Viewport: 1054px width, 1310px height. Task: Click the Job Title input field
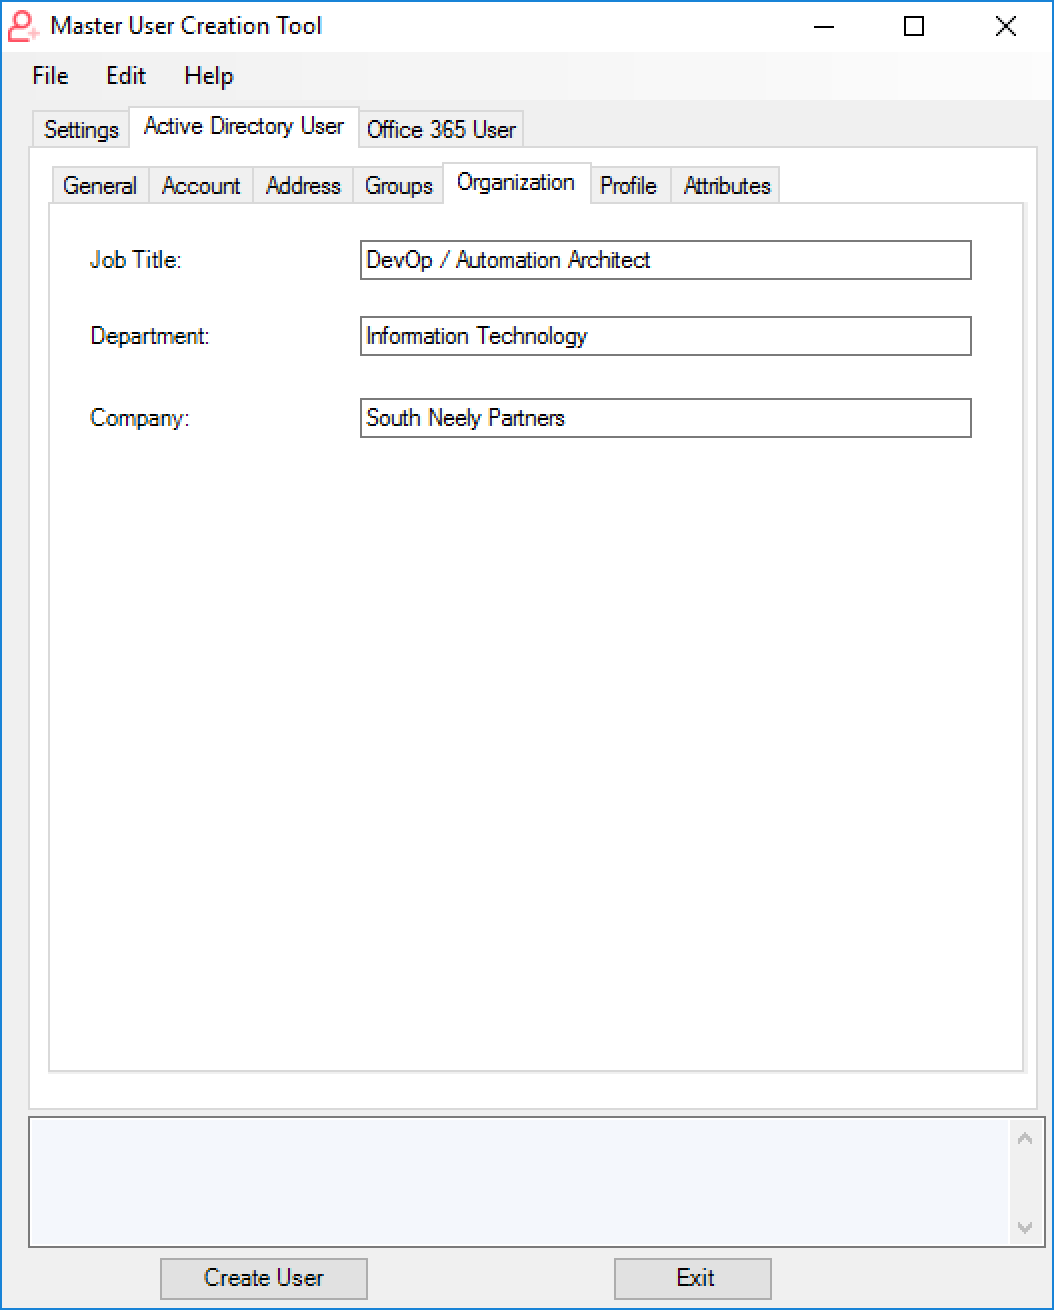pos(666,260)
